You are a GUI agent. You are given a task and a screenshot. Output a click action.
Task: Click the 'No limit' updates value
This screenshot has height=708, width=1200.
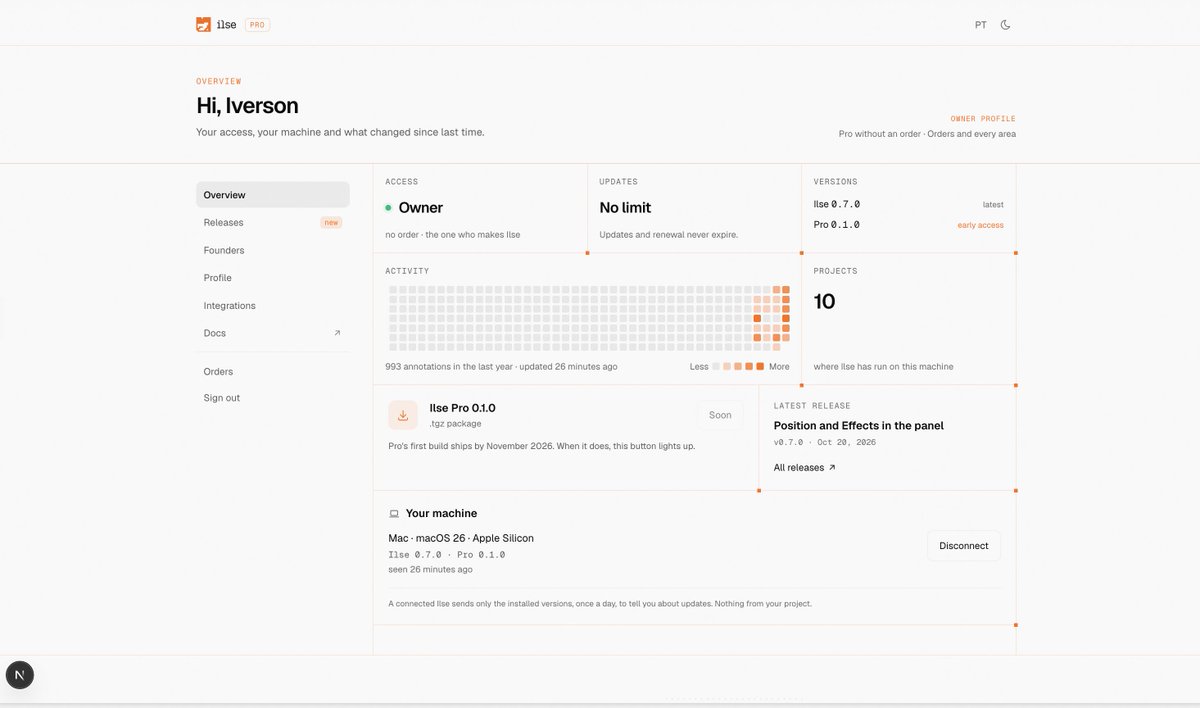click(x=625, y=208)
